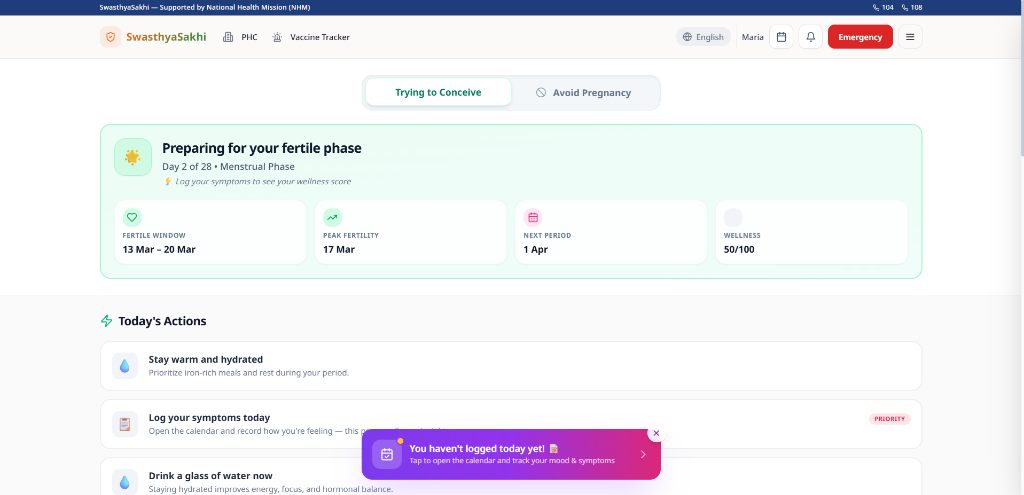Click the sun icon beside fertile phase heading
Viewport: 1024px width, 495px height.
[x=133, y=157]
